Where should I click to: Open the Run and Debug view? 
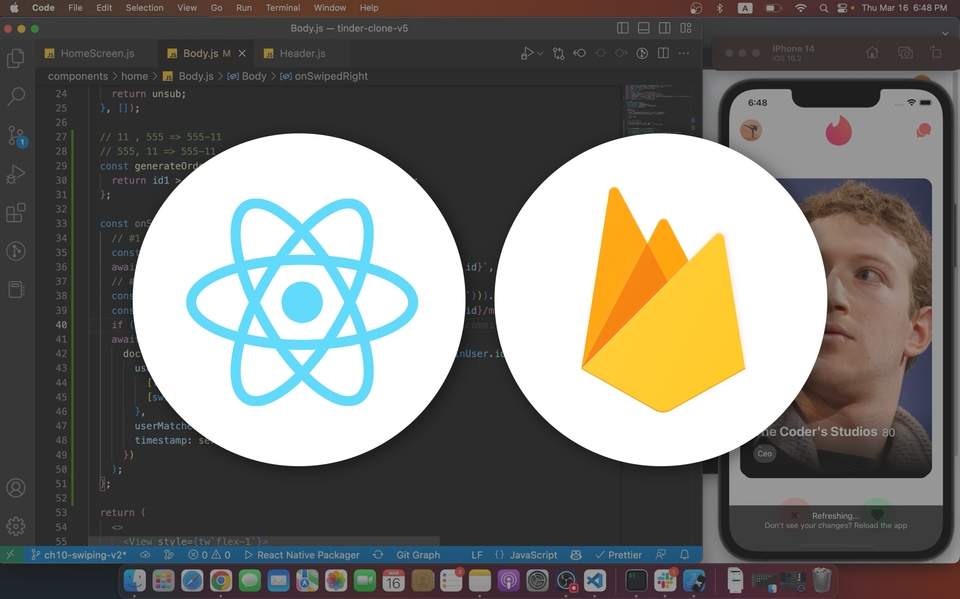tap(16, 175)
